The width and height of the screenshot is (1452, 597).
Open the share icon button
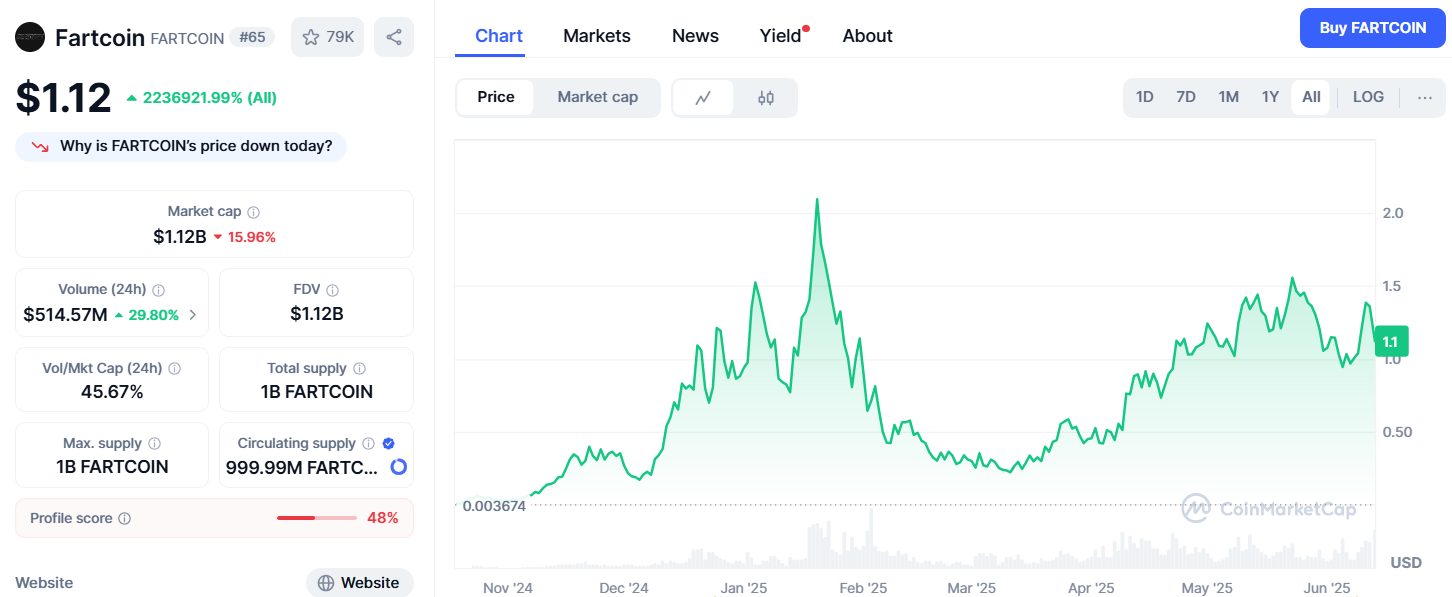394,37
